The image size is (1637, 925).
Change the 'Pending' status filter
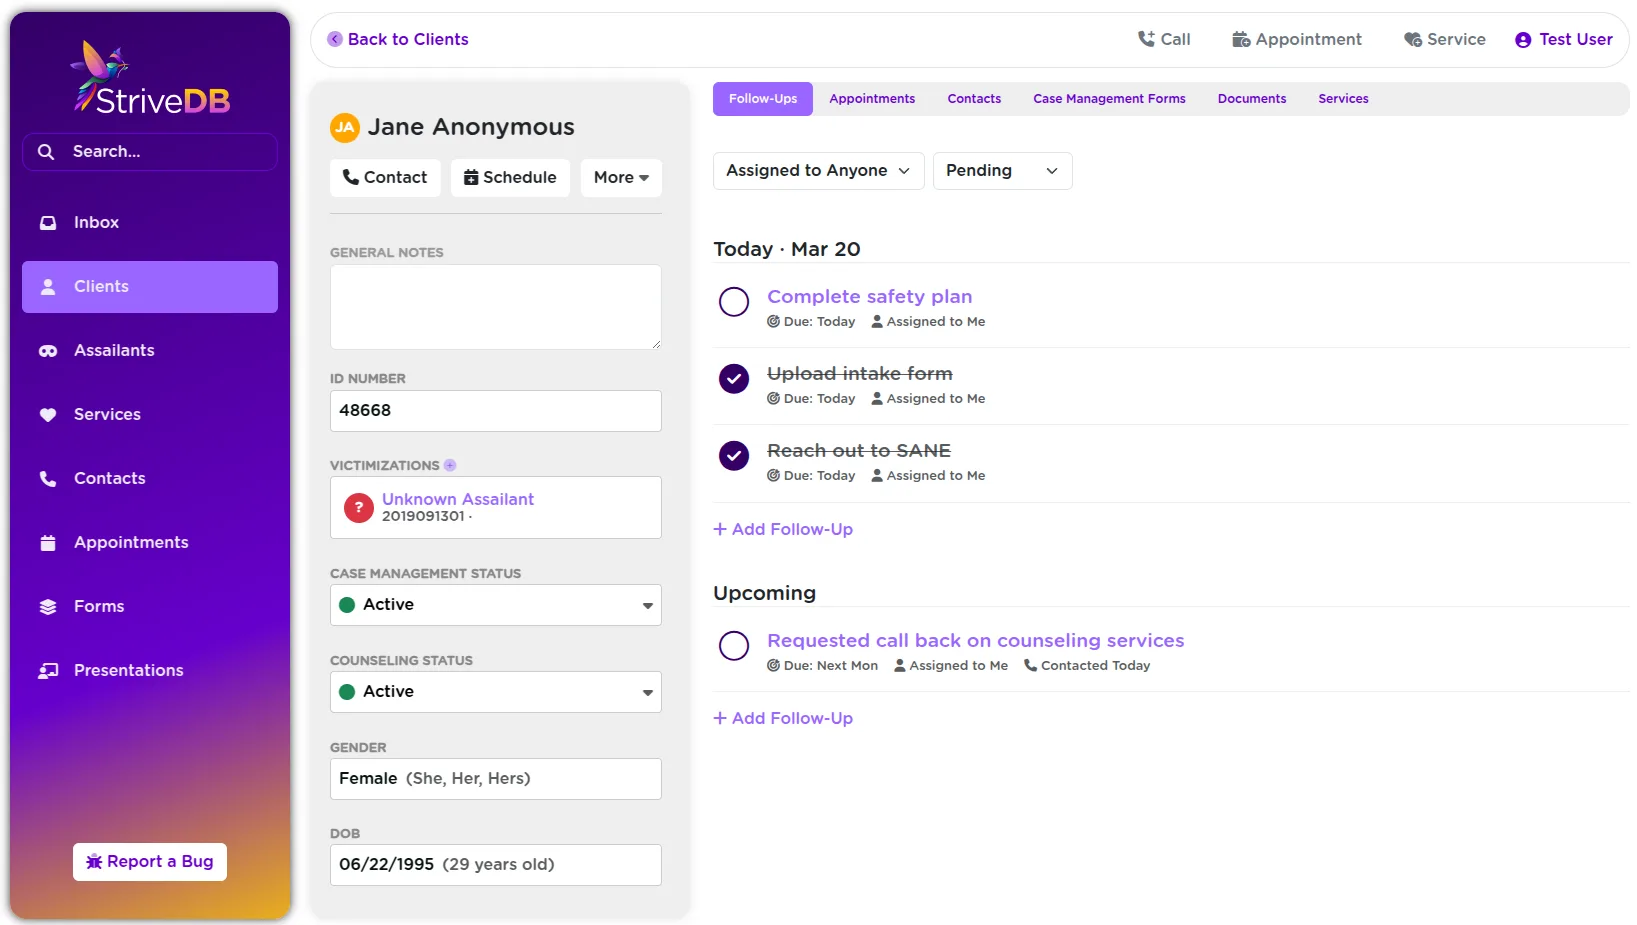(x=1001, y=171)
